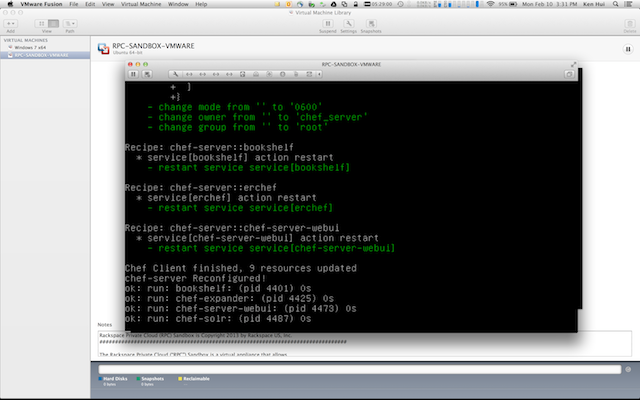Click the disk usage bar in Library
Viewport: 640px width, 400px height.
(x=360, y=369)
